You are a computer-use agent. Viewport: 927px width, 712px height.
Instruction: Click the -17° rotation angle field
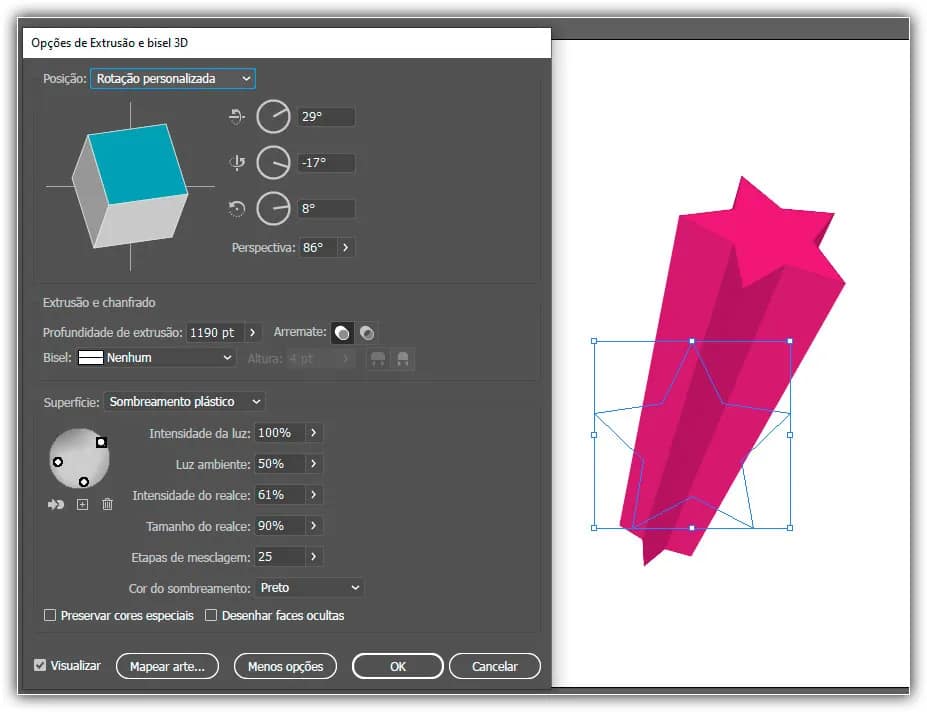[326, 163]
